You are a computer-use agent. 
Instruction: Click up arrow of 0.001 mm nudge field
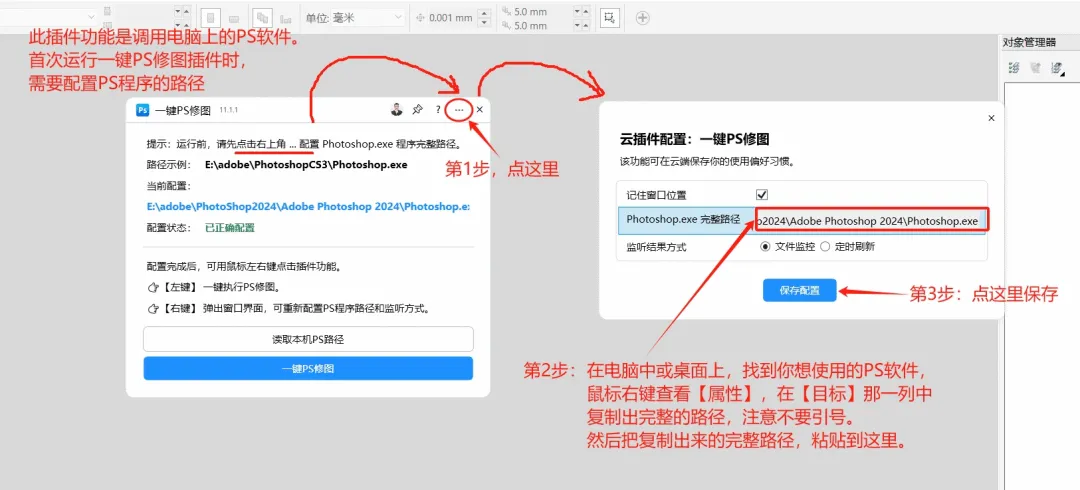click(x=486, y=12)
